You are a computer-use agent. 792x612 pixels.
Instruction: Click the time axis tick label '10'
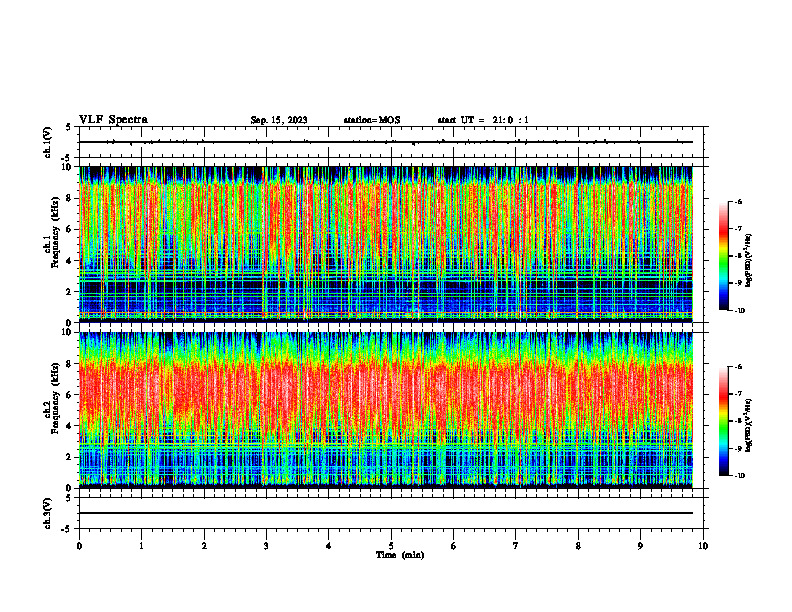point(703,546)
